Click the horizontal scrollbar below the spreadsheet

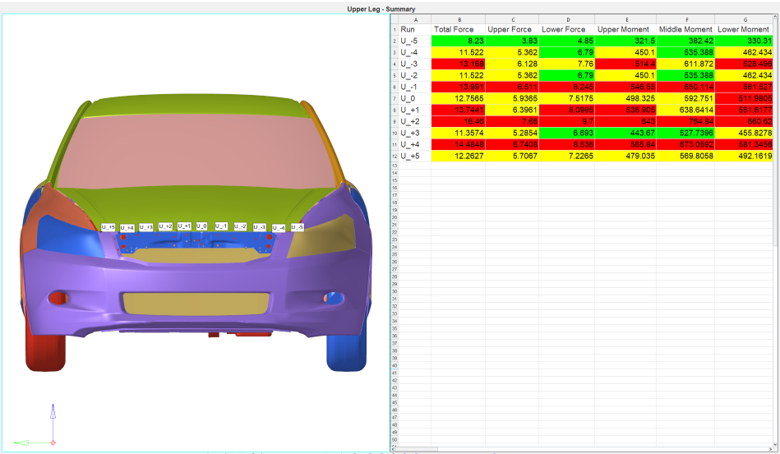[x=580, y=450]
